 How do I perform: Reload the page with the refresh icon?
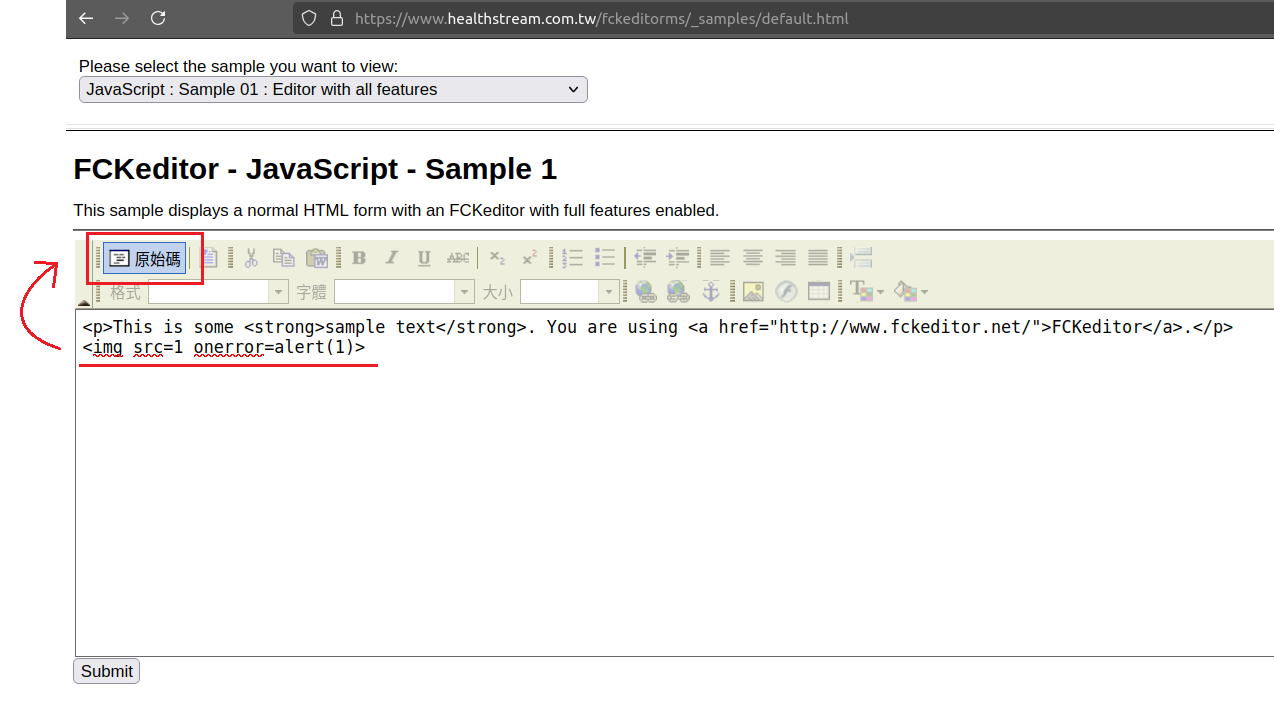(x=158, y=18)
